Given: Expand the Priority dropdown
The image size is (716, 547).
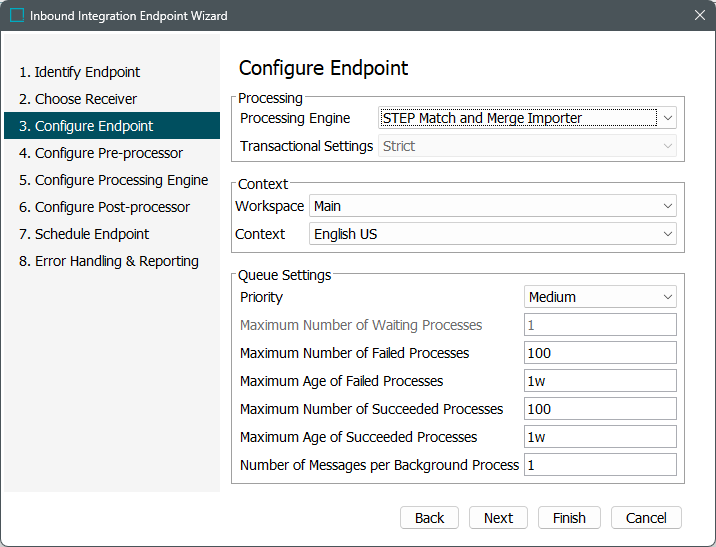Looking at the screenshot, I should [600, 297].
